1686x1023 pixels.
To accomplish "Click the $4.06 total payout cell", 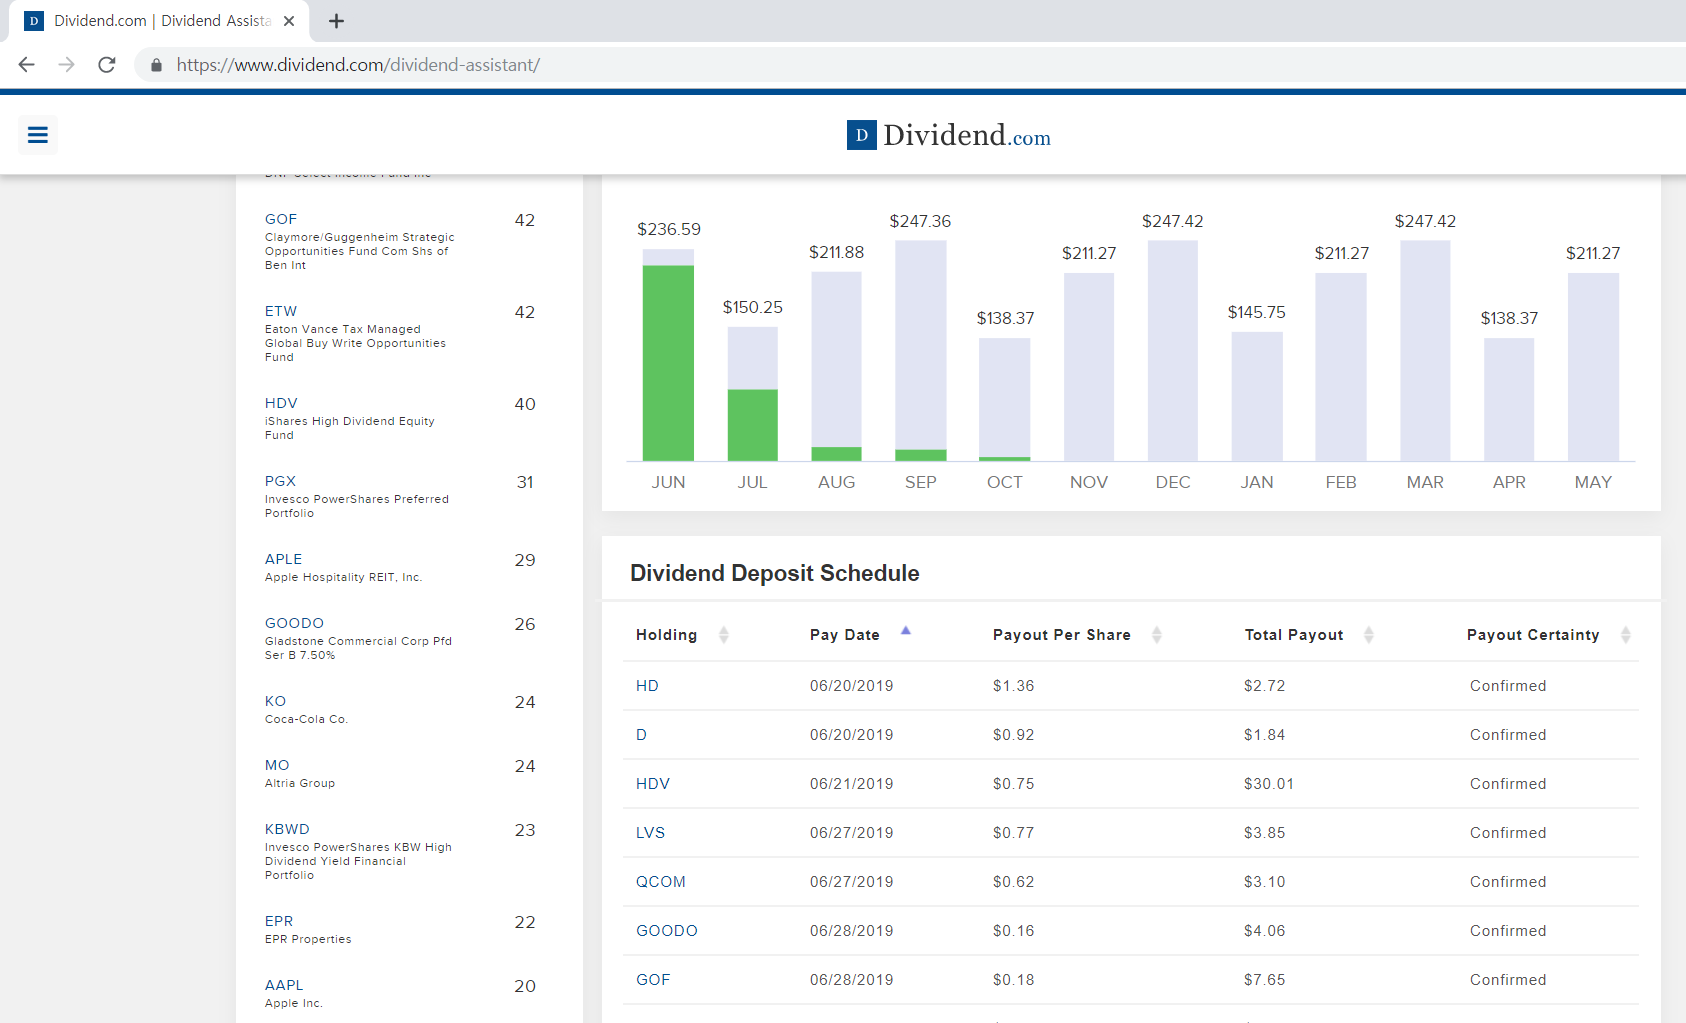I will point(1264,931).
